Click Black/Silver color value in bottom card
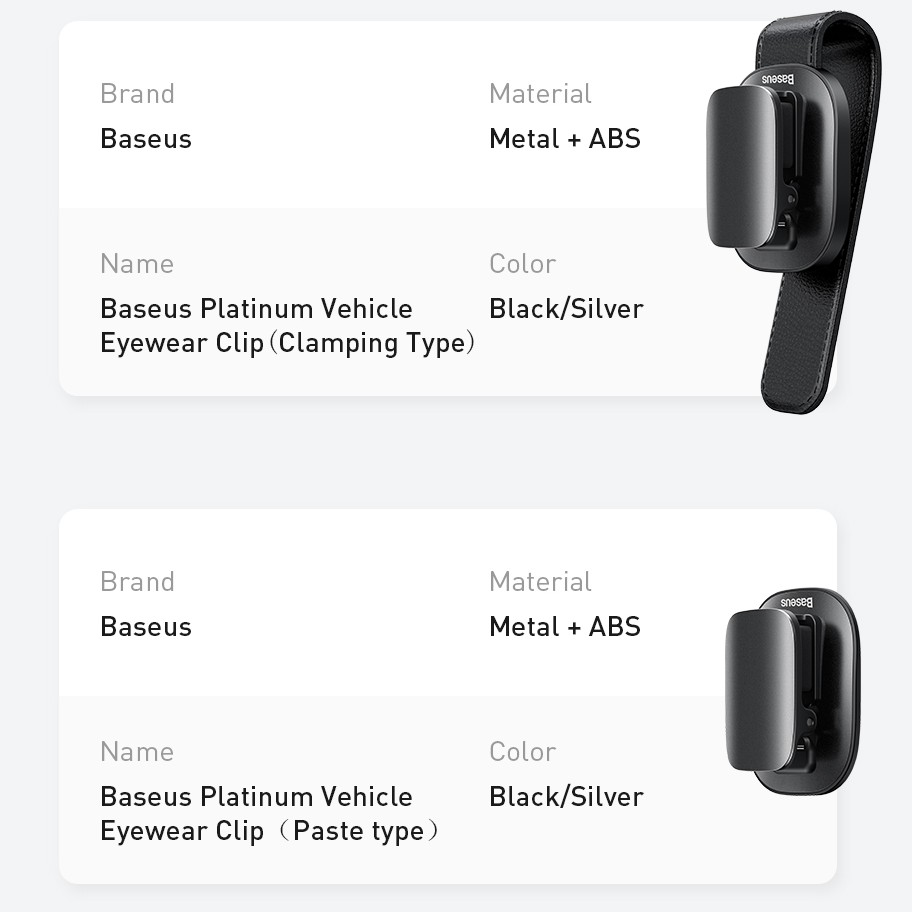Viewport: 912px width, 912px height. pos(566,797)
